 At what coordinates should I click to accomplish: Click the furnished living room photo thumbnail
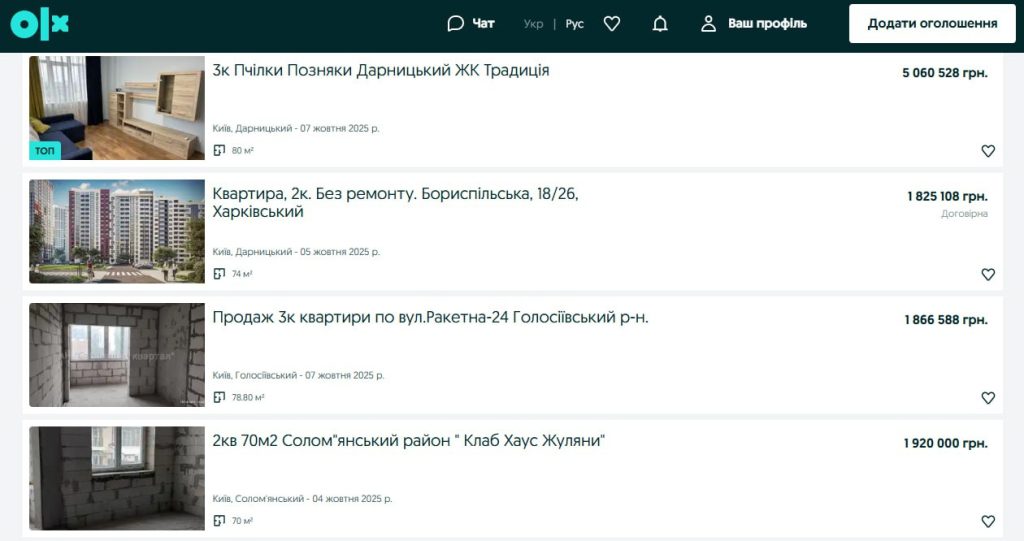117,108
